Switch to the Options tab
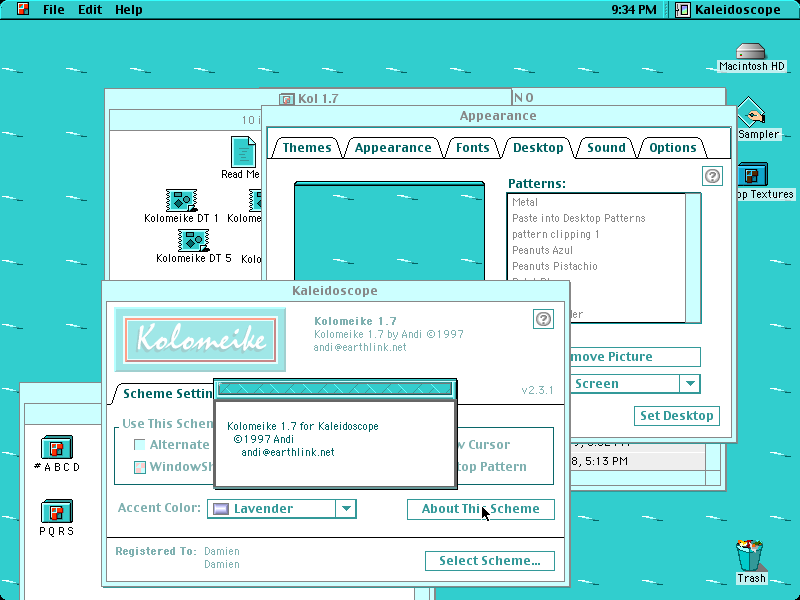Screen dimensions: 800x600 click(672, 147)
